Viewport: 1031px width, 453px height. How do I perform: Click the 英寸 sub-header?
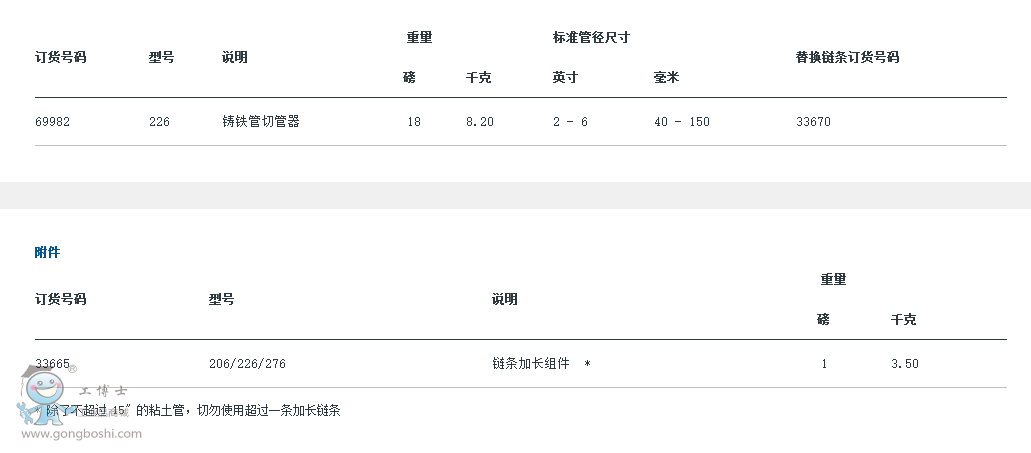coord(565,78)
